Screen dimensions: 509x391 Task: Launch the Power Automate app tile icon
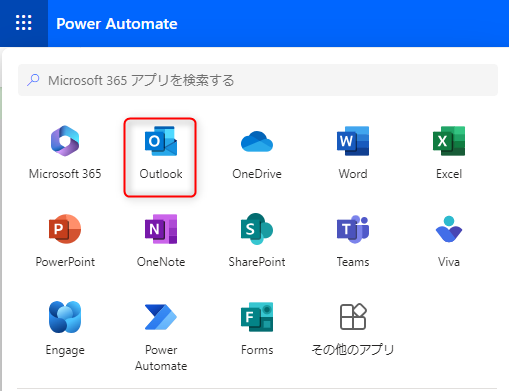click(161, 317)
